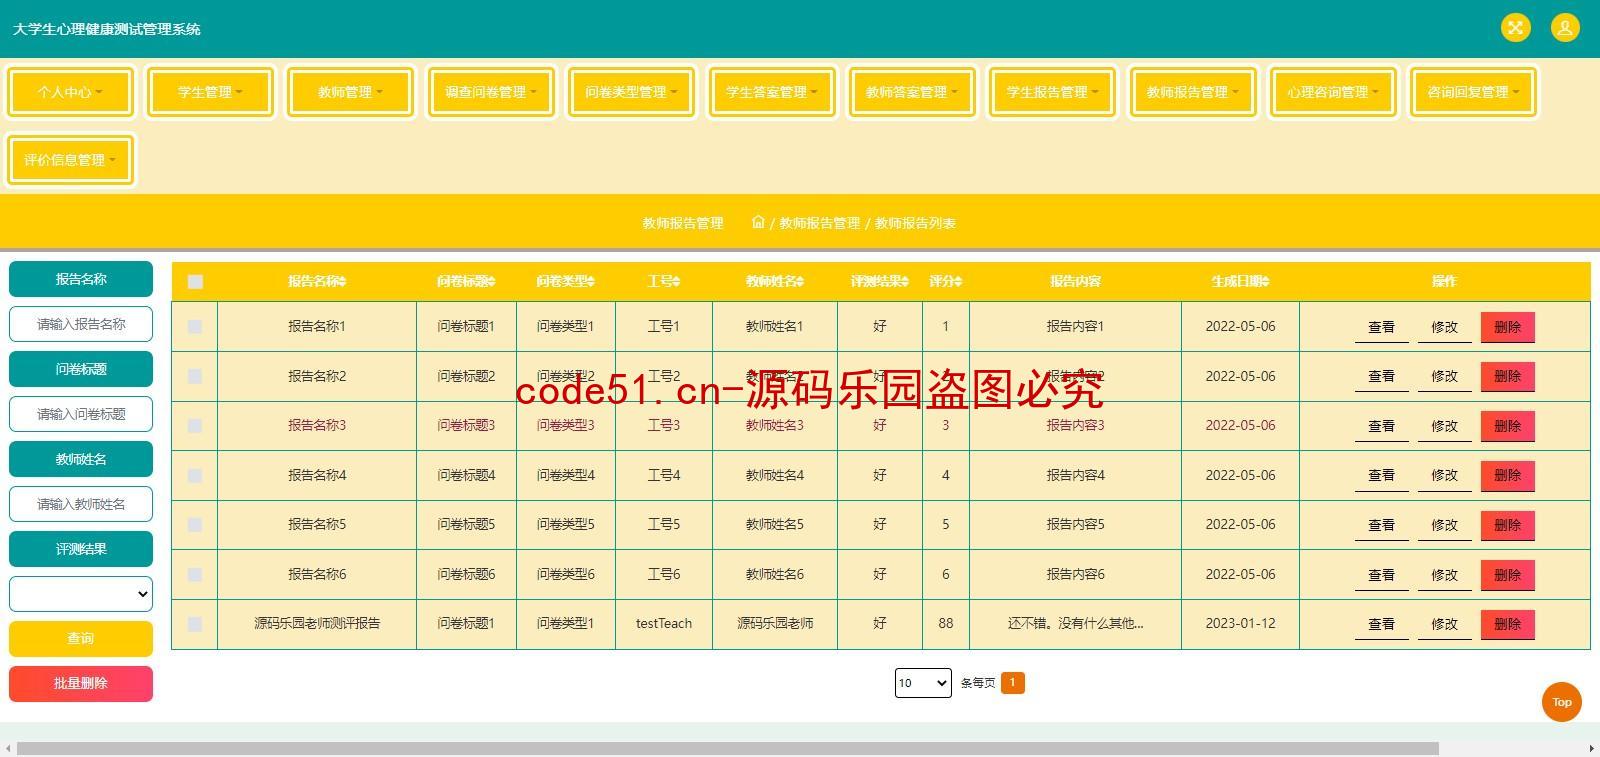
Task: Check the row for 报告名称6
Action: point(195,575)
